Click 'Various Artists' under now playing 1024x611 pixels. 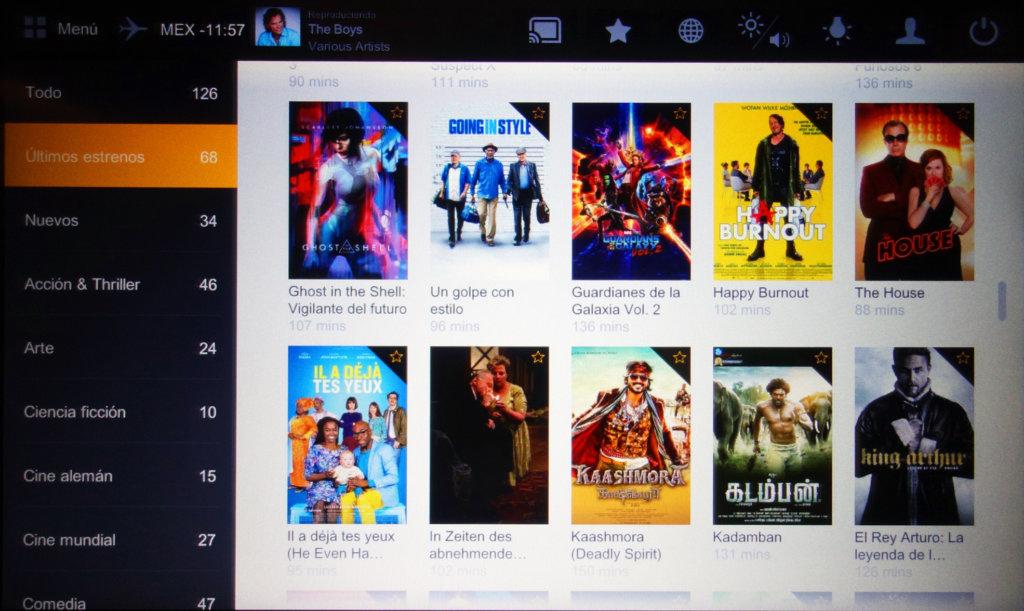349,46
